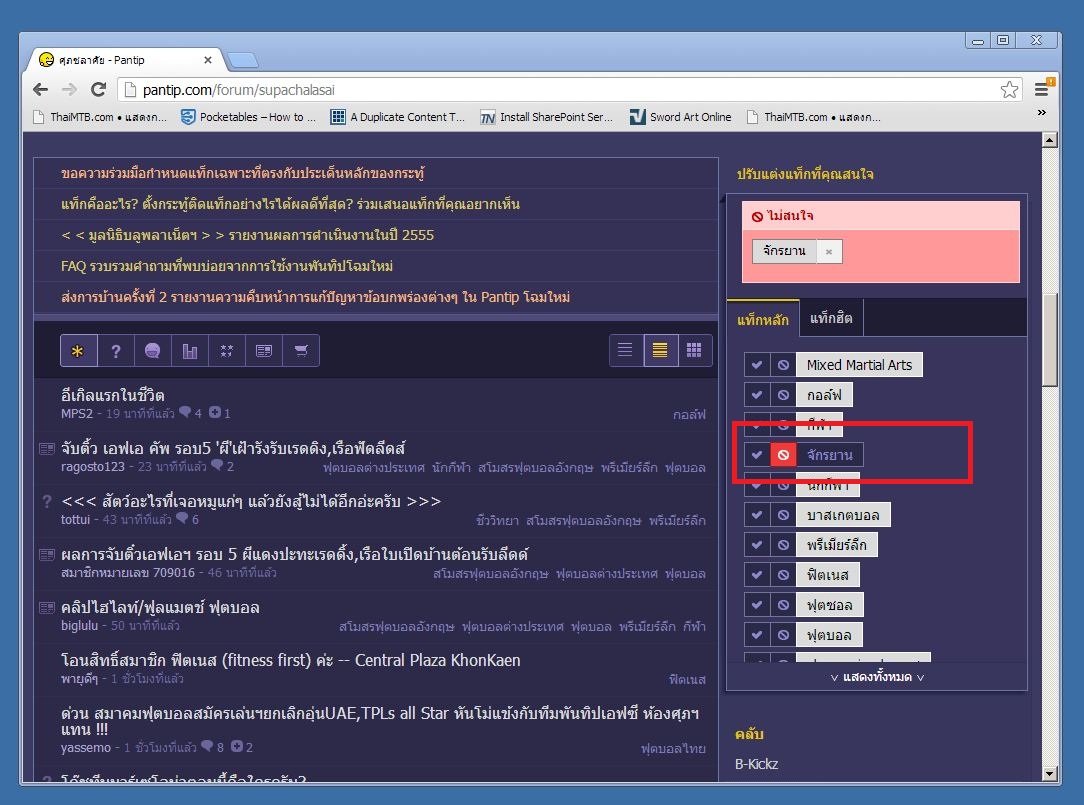Open fitness first Central Plaza KhonKaen topic
Image resolution: width=1084 pixels, height=805 pixels.
[x=290, y=660]
